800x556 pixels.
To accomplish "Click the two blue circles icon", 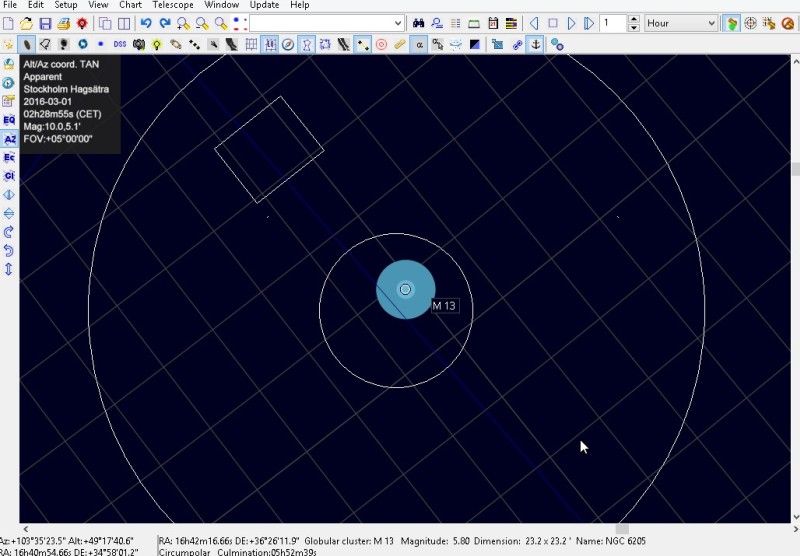I will (557, 45).
